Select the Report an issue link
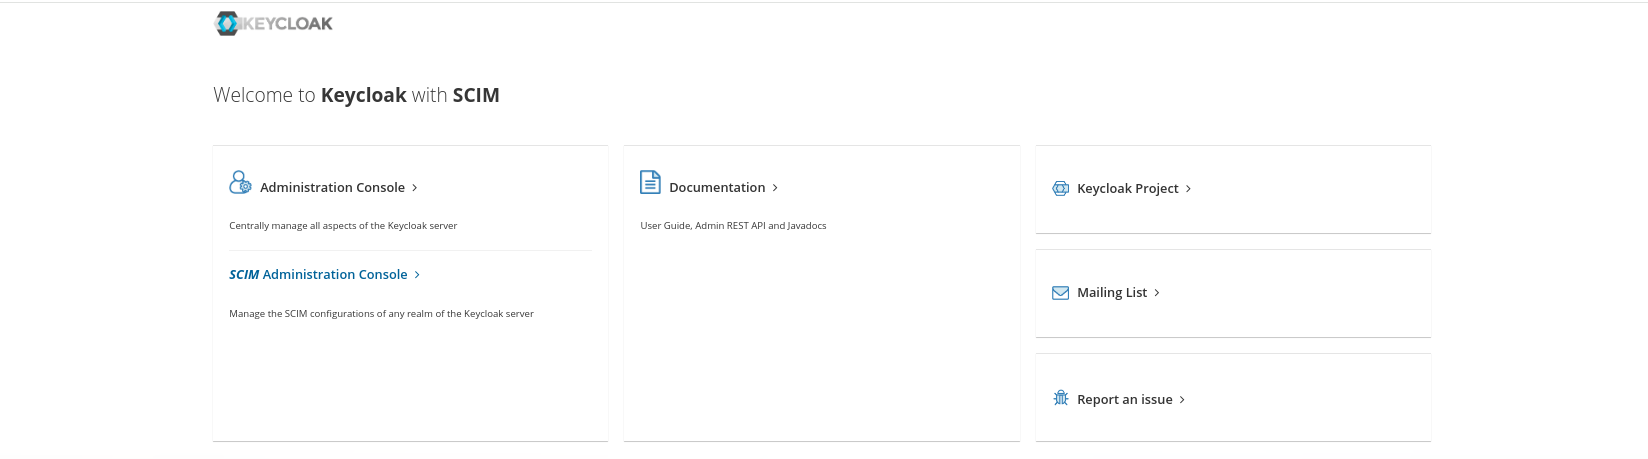Viewport: 1648px width, 459px height. 1124,400
